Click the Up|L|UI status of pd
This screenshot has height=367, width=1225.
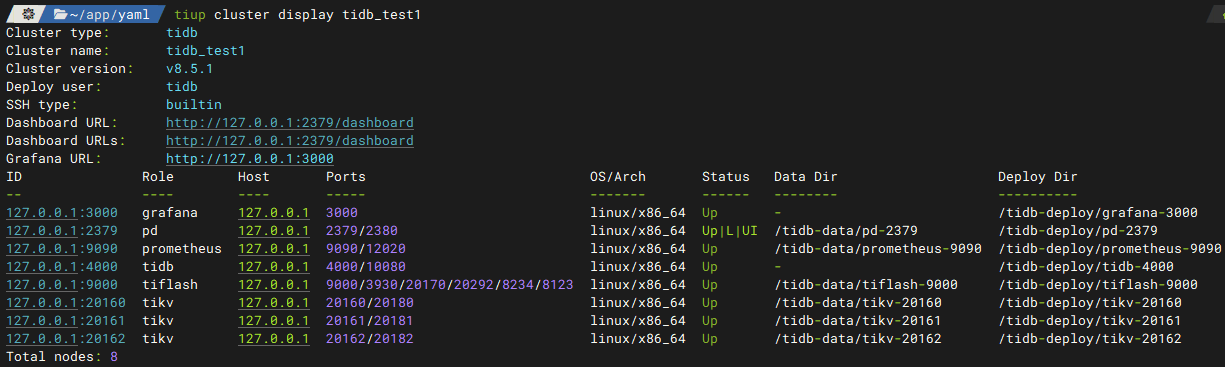[x=730, y=231]
